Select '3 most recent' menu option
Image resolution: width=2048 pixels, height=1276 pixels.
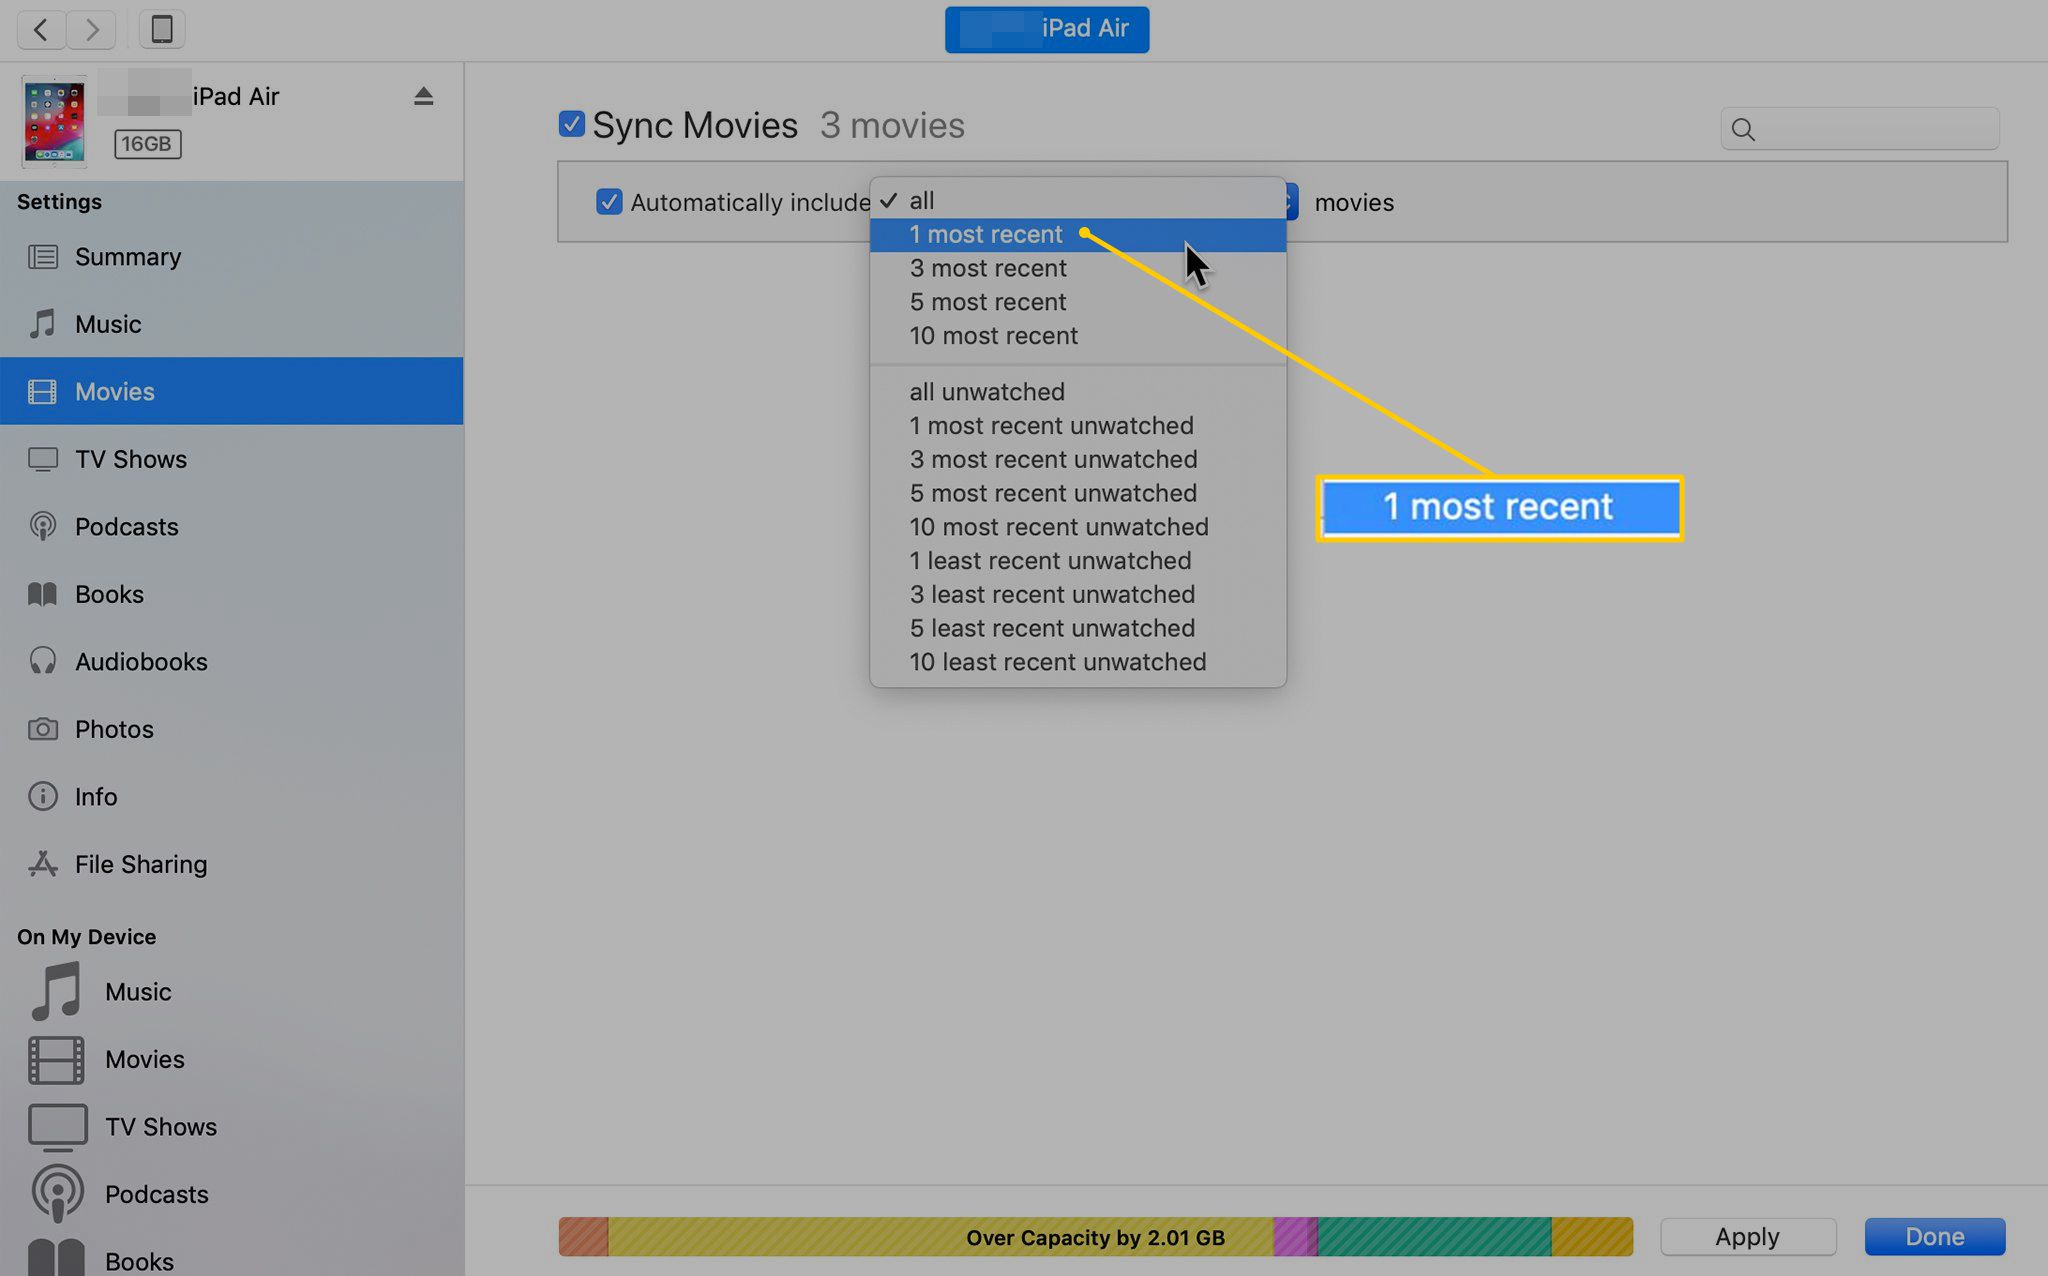(x=1078, y=268)
